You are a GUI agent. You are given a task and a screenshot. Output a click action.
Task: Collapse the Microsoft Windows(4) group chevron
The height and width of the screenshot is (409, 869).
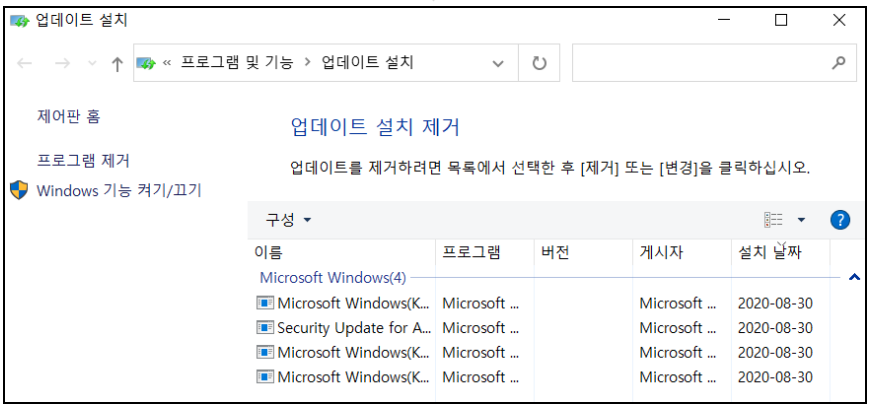pos(854,278)
